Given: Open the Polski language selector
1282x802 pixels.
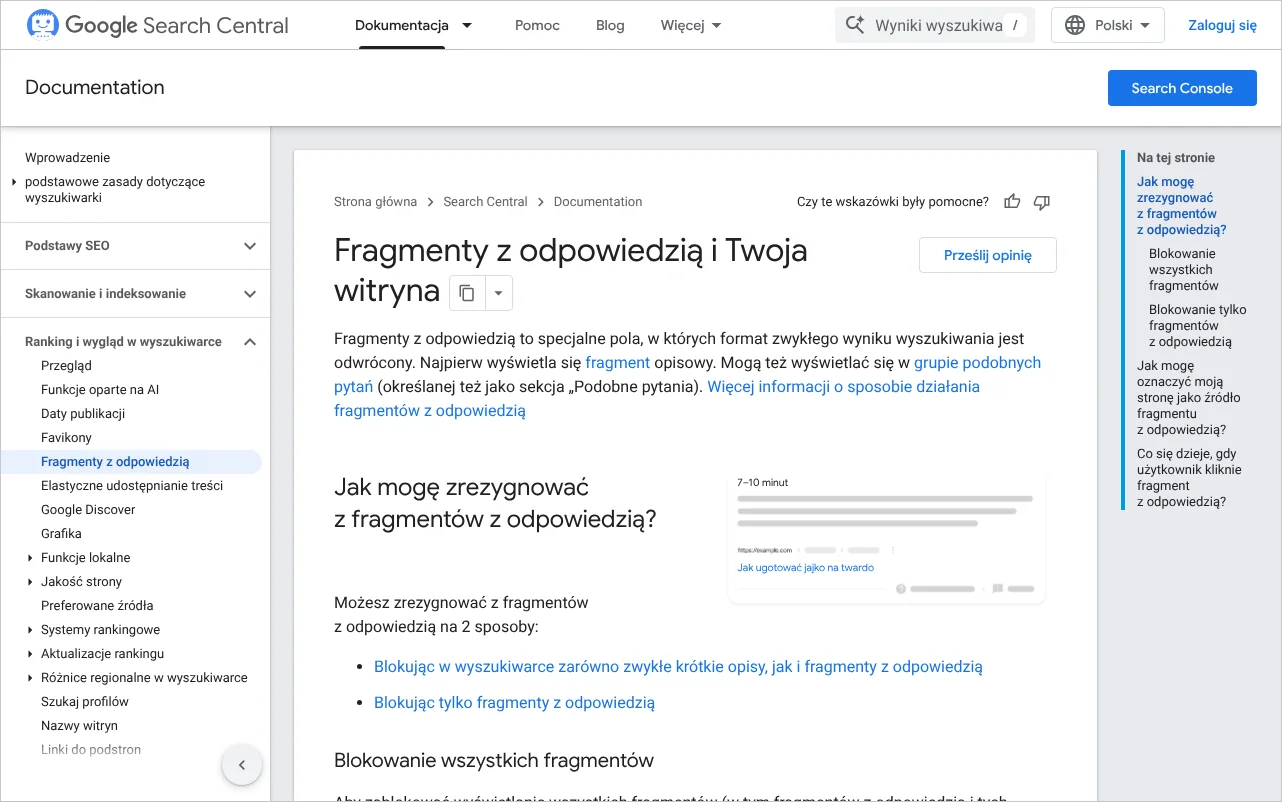Looking at the screenshot, I should click(1108, 25).
